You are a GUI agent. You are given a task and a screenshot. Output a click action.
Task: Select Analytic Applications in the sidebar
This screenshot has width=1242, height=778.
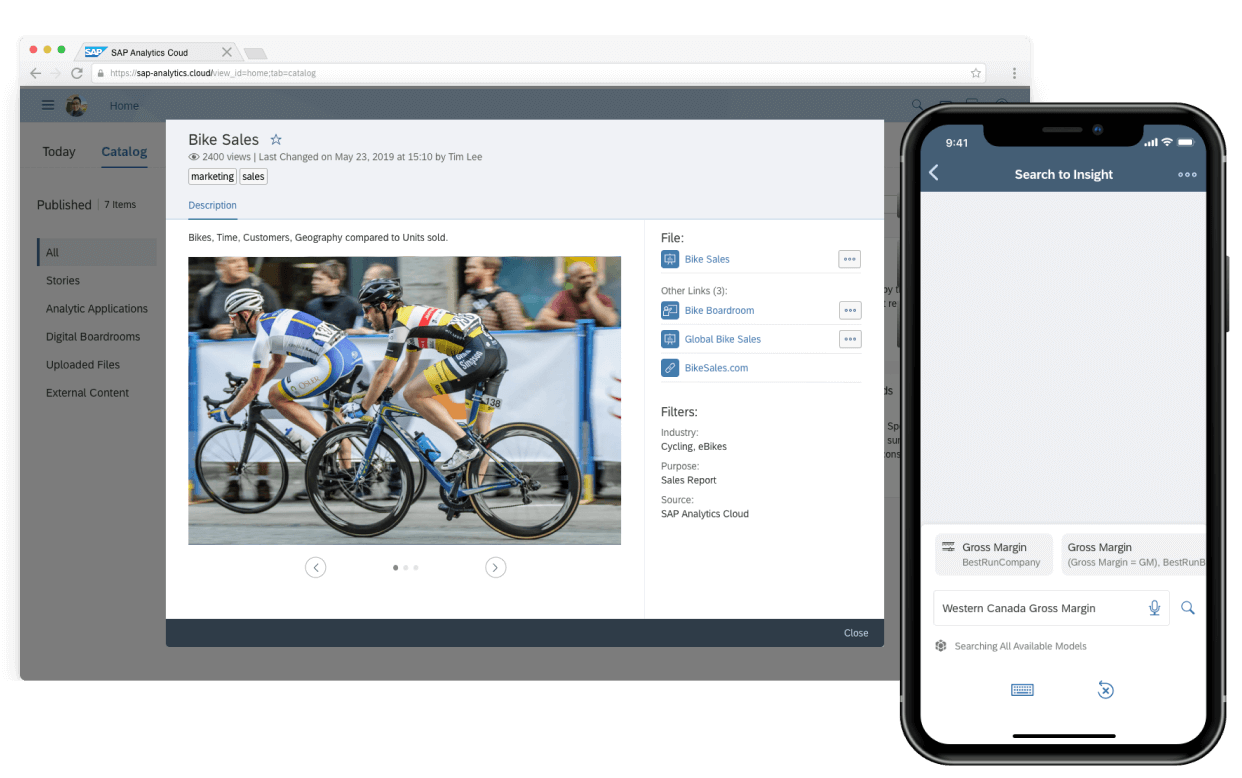coord(97,309)
